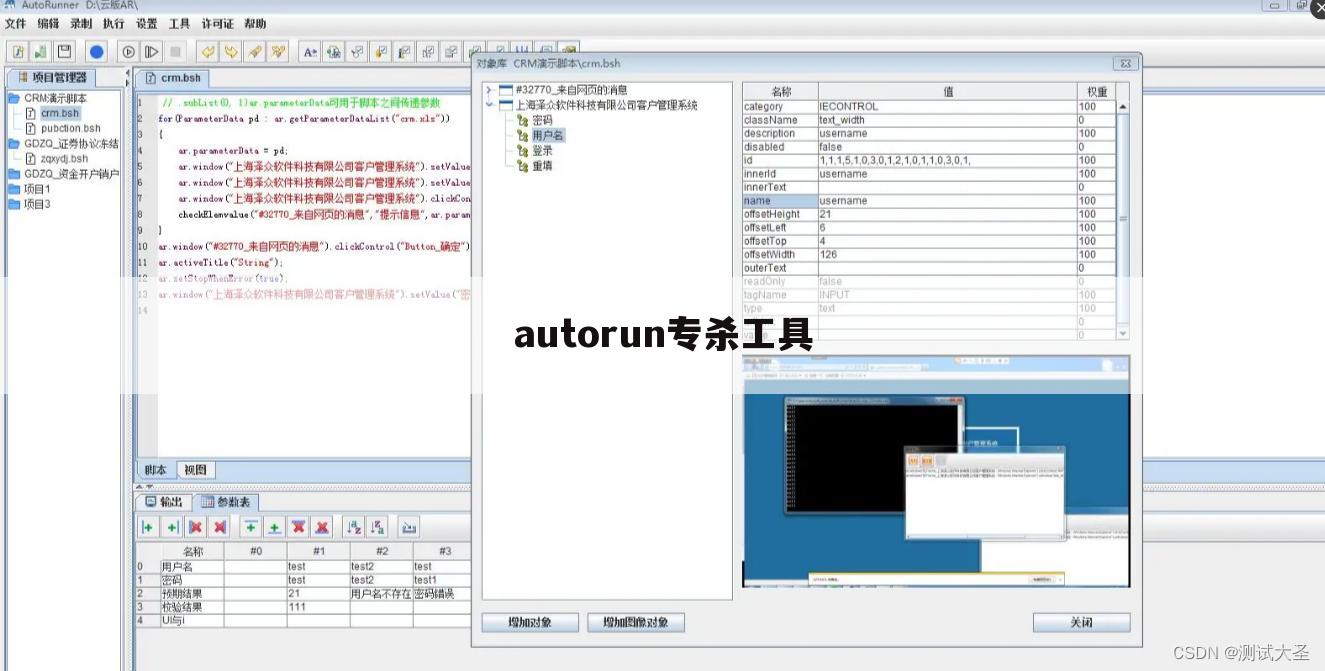
Task: Click the 关闭 button in the object library
Action: point(1081,622)
